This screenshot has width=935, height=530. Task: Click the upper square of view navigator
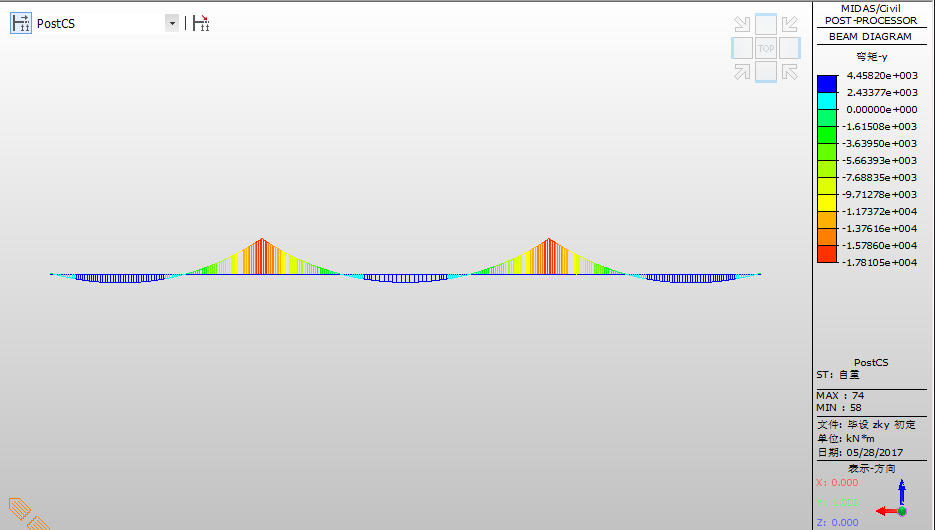766,24
